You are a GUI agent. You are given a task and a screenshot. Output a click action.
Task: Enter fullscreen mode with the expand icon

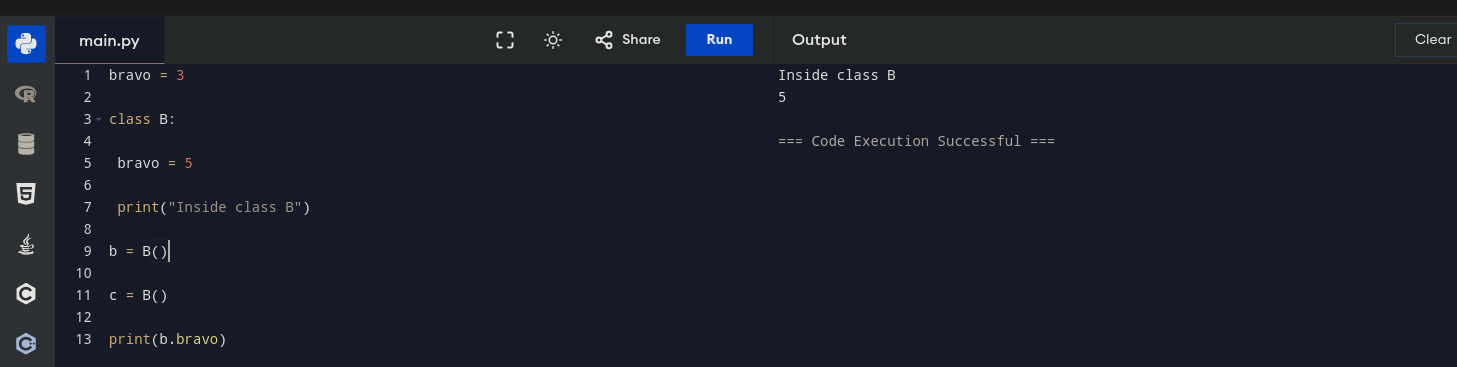click(x=505, y=40)
